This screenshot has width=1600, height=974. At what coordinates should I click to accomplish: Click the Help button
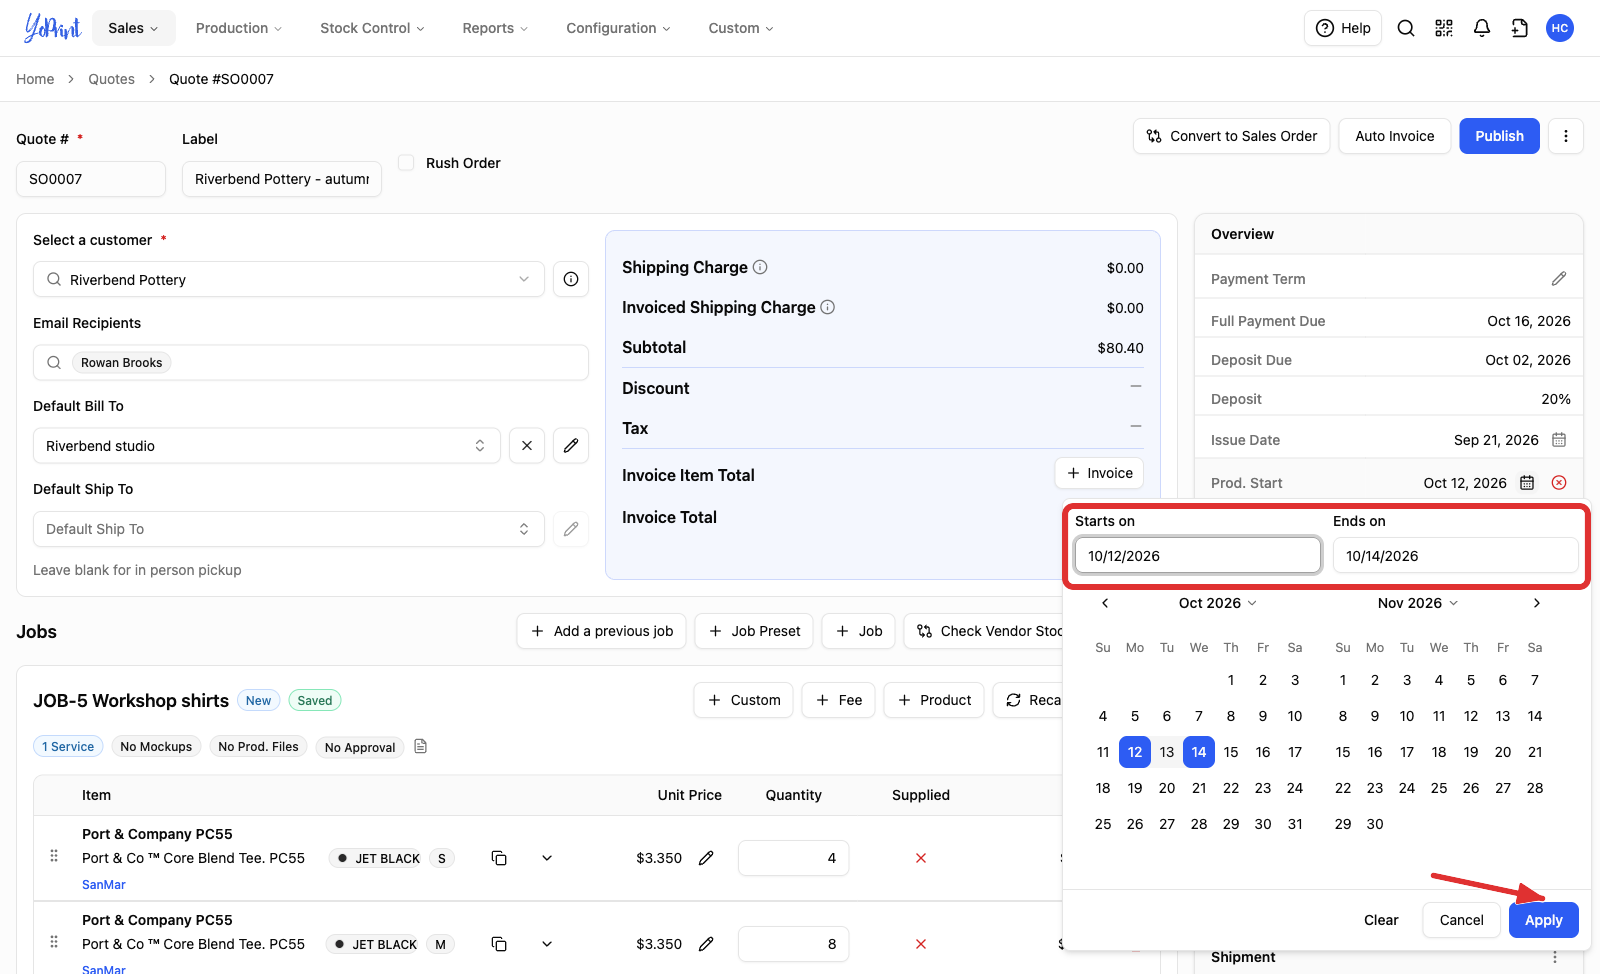tap(1343, 28)
